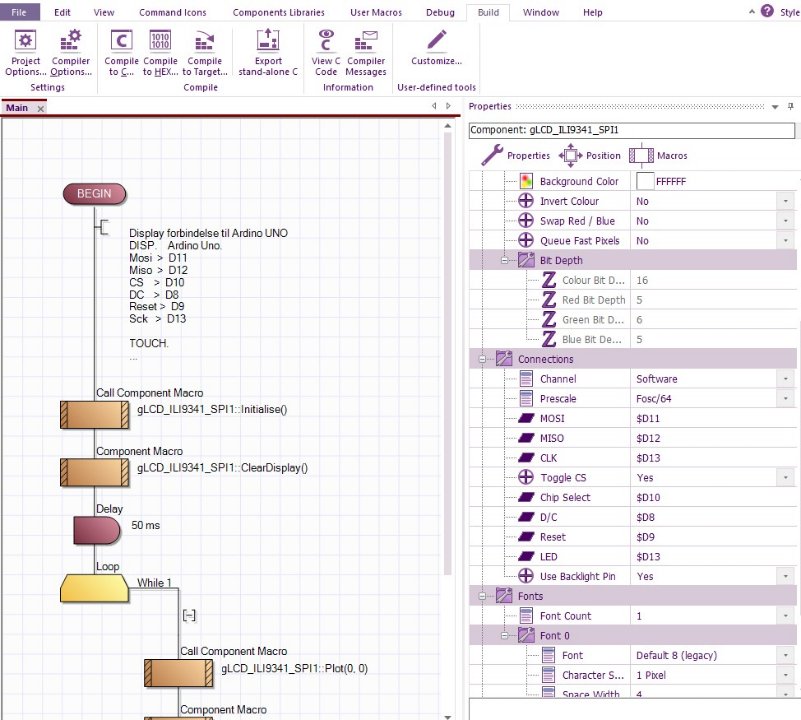Switch to the Debug ribbon tab

coord(439,13)
